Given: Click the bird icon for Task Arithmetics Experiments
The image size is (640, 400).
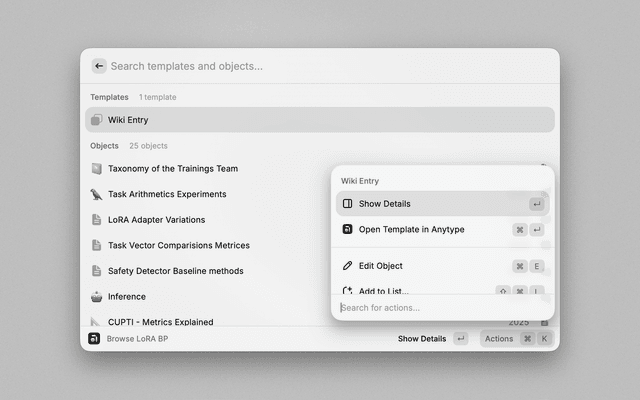Looking at the screenshot, I should pyautogui.click(x=97, y=194).
